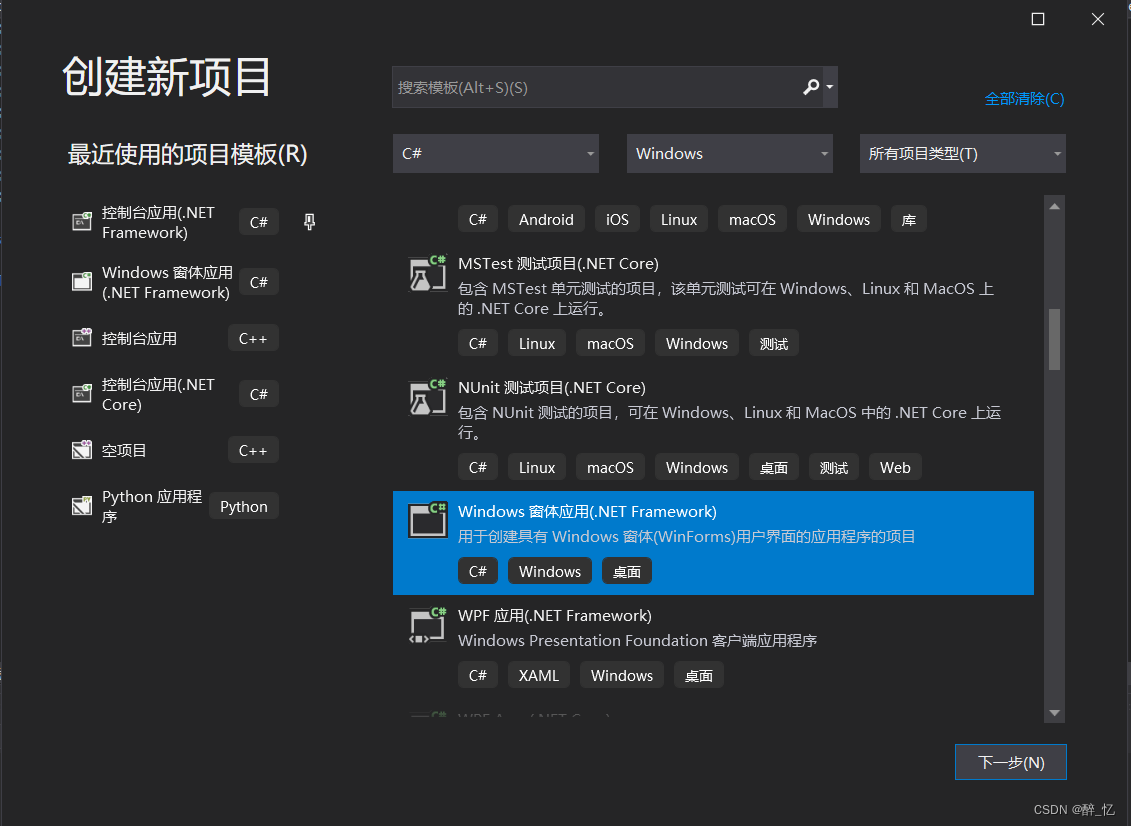
Task: Click the Python 应用程序 icon
Action: click(x=81, y=505)
